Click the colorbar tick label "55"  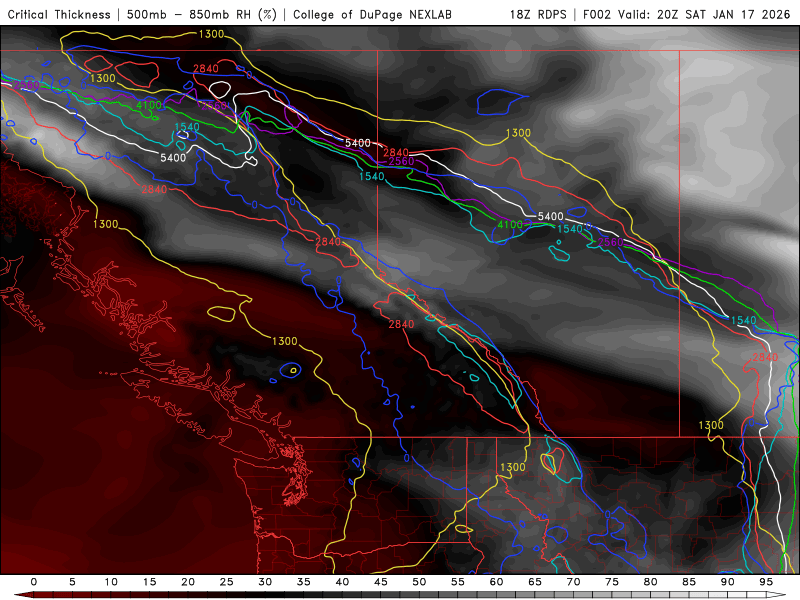click(x=458, y=582)
